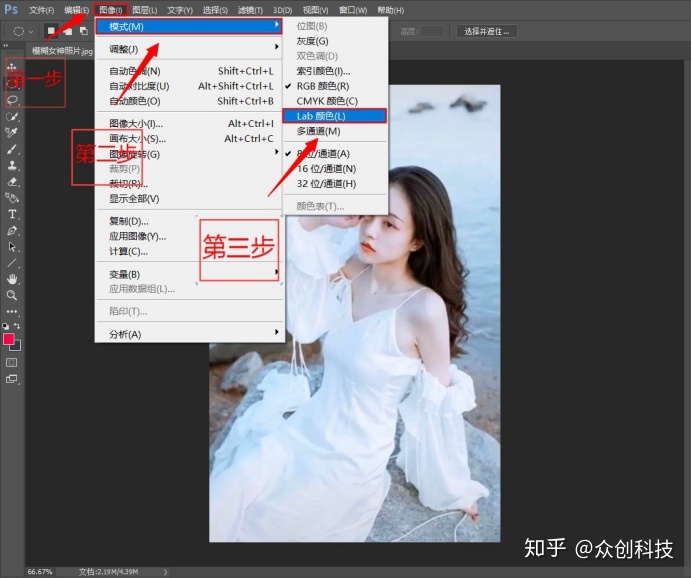This screenshot has height=578, width=692.
Task: Select the Zoom magnifier tool
Action: point(12,295)
